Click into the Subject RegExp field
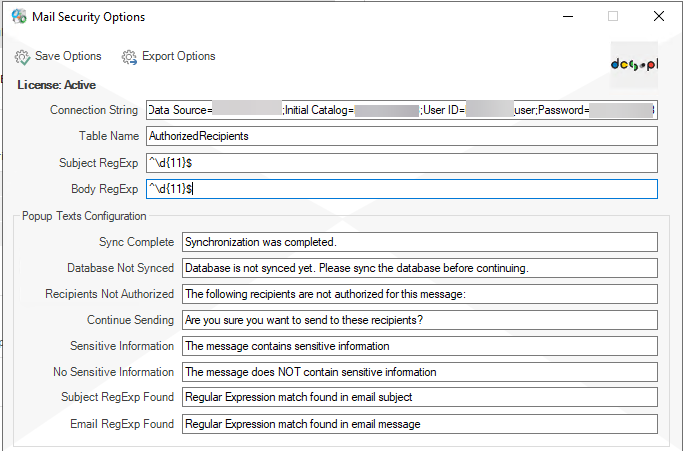 coord(402,163)
